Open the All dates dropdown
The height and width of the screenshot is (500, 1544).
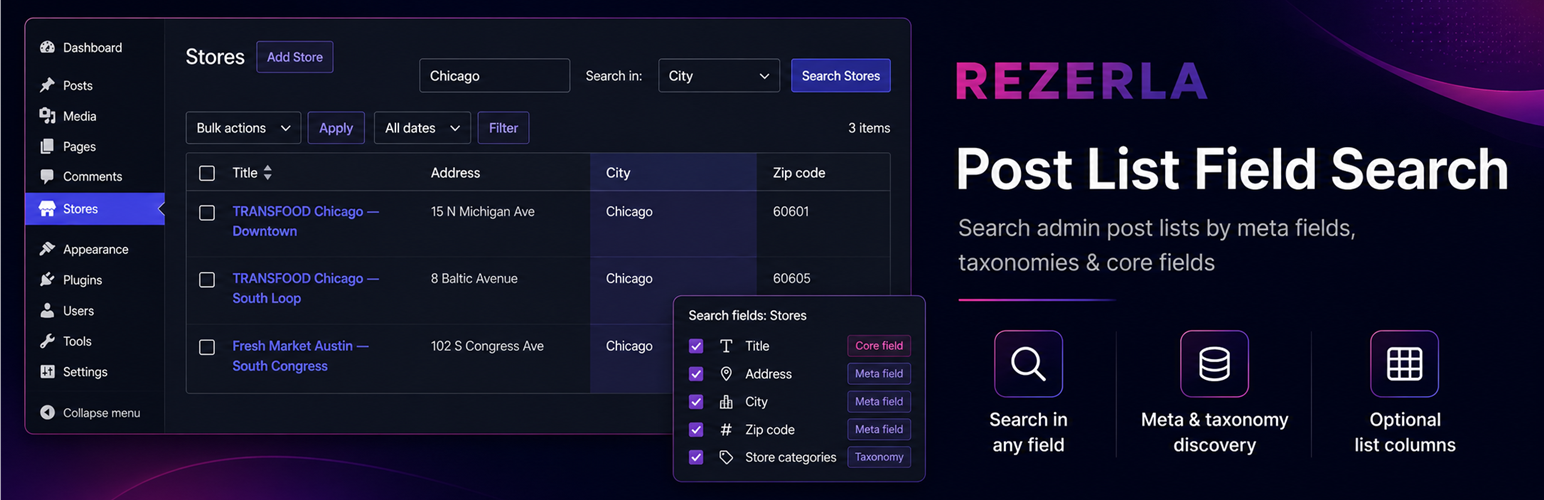tap(422, 128)
